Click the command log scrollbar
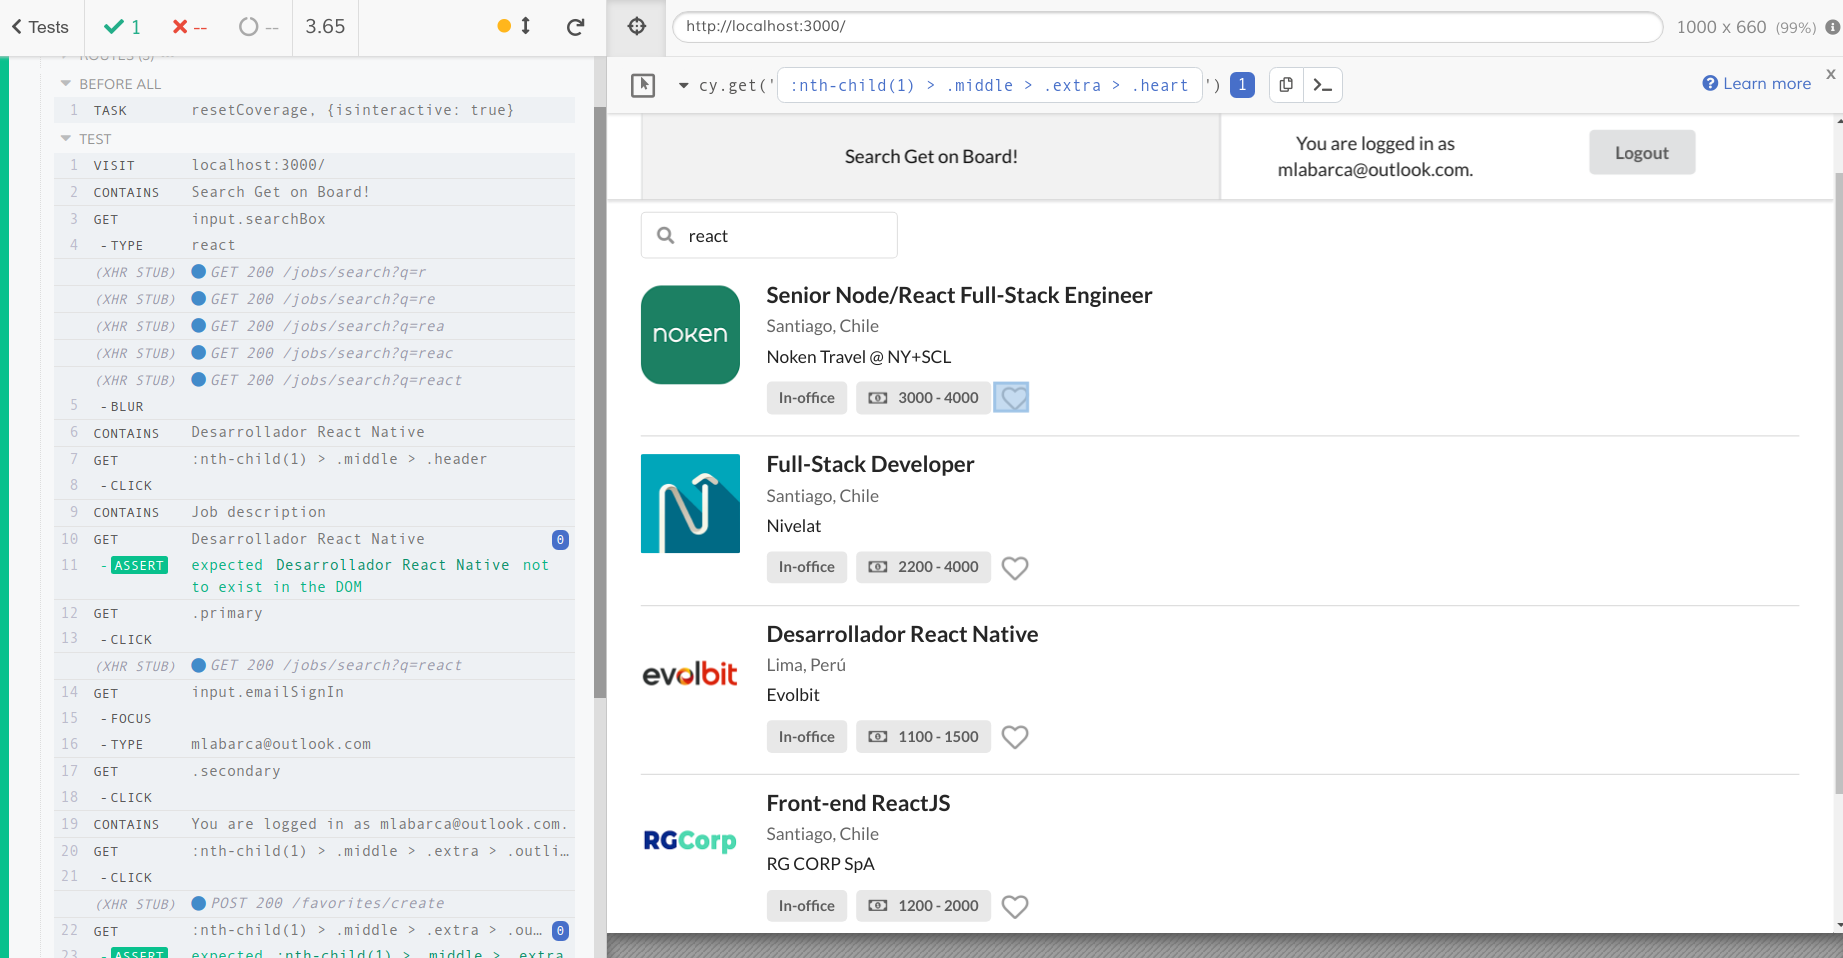This screenshot has height=958, width=1843. point(600,400)
